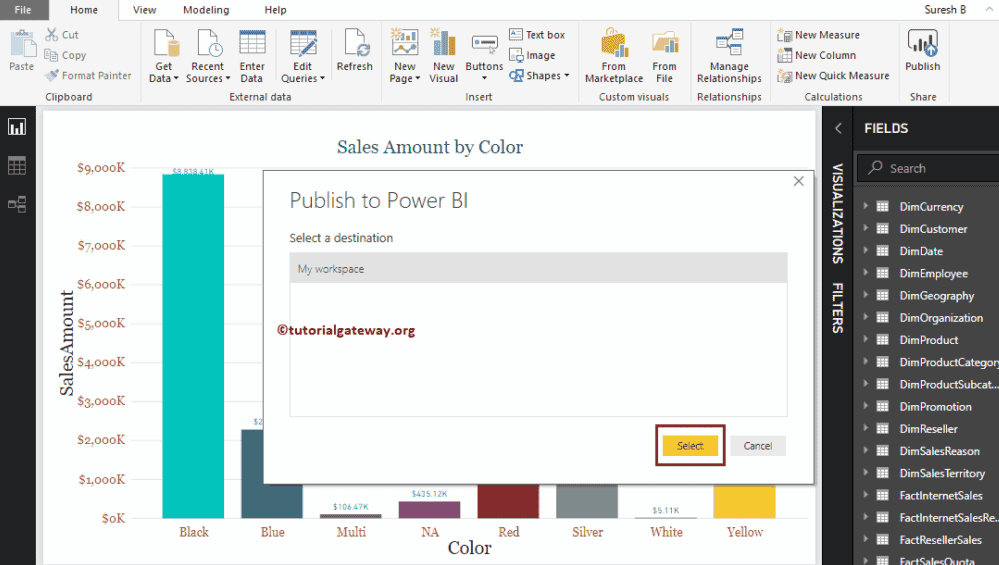Click the Copy icon
Screen dimensions: 999x565
[51, 55]
